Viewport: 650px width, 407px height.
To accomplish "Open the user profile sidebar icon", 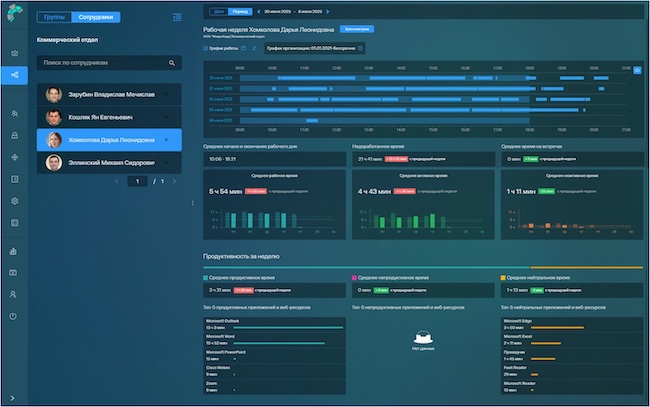I will [x=13, y=294].
